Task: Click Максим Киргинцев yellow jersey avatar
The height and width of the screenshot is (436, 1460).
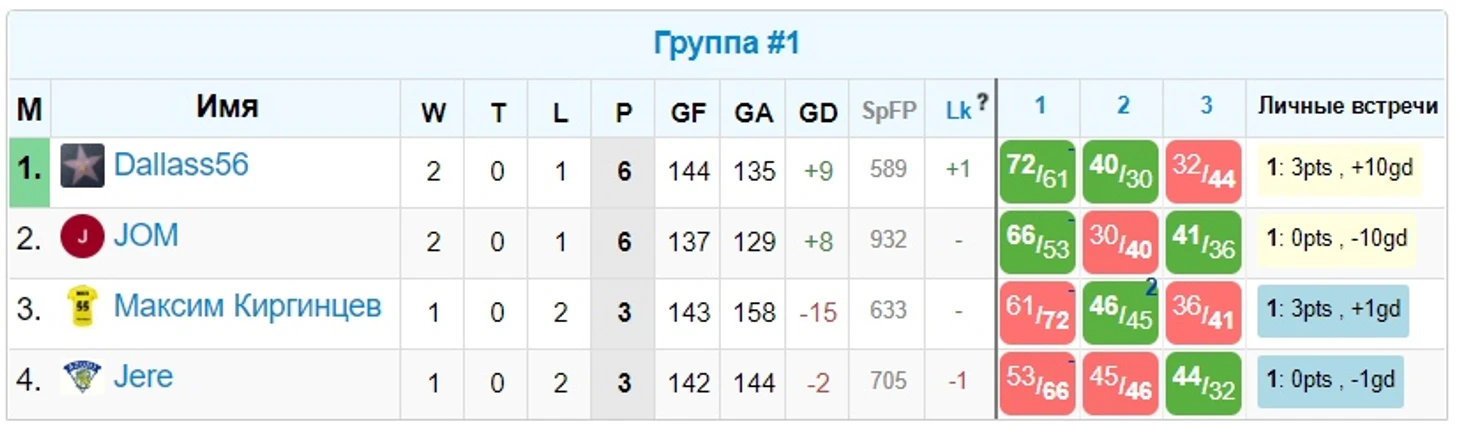Action: 82,307
